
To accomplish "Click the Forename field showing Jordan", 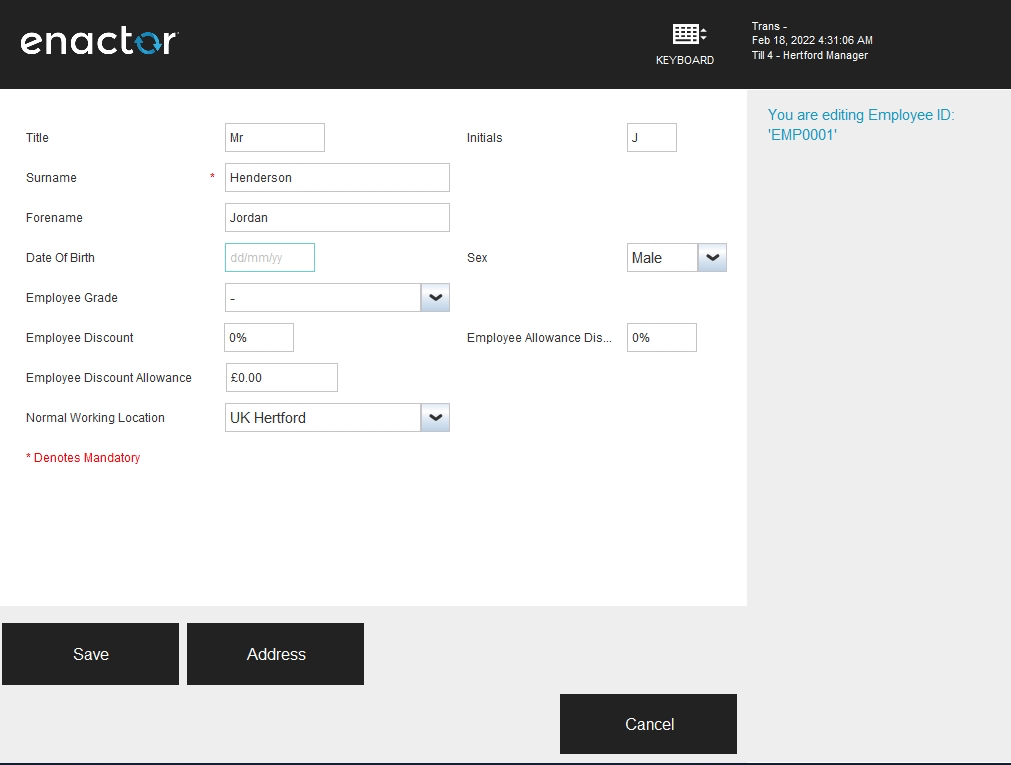I will (x=336, y=217).
